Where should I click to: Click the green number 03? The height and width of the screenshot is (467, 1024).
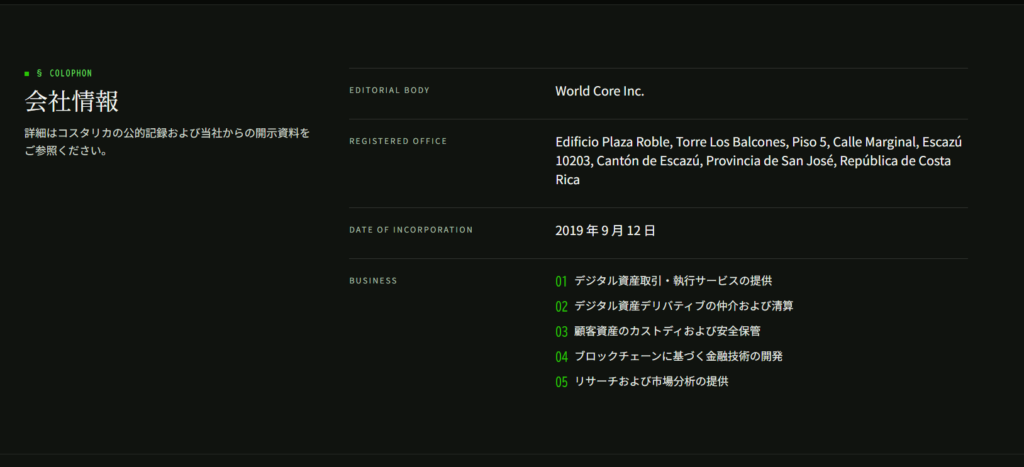click(x=561, y=332)
